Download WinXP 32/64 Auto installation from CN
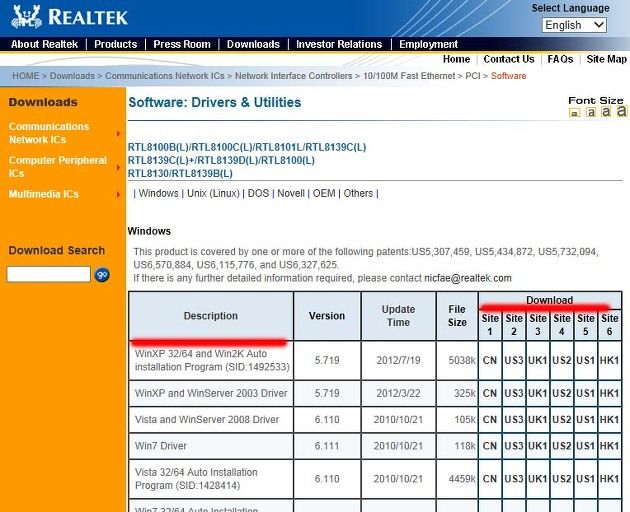The width and height of the screenshot is (630, 512). (x=490, y=360)
